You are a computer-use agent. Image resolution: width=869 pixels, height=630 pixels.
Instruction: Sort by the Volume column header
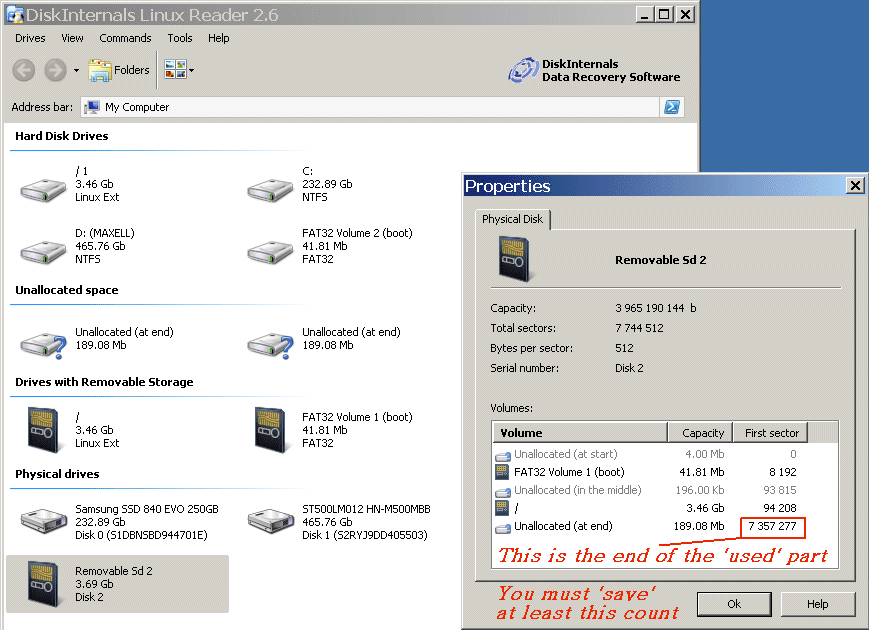579,433
